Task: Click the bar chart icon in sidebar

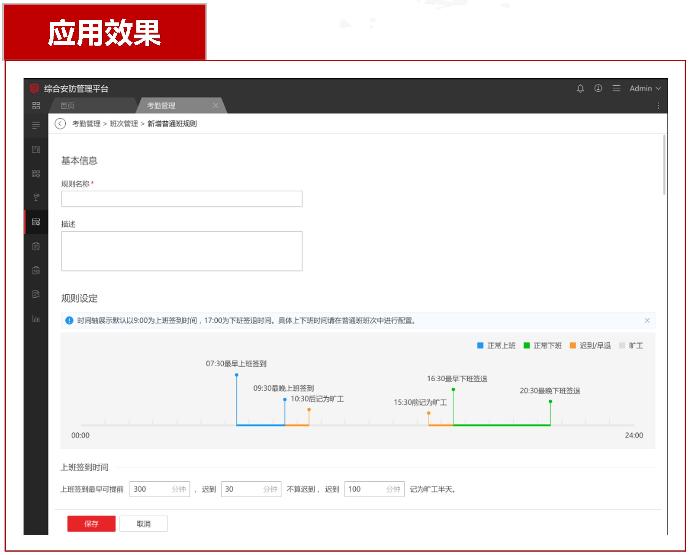Action: click(36, 319)
